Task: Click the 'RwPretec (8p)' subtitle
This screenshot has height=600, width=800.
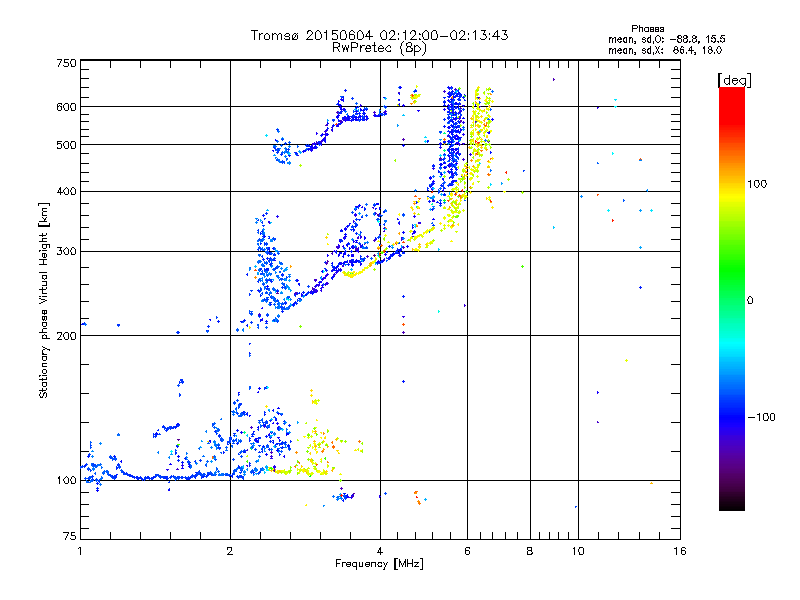Action: 379,48
